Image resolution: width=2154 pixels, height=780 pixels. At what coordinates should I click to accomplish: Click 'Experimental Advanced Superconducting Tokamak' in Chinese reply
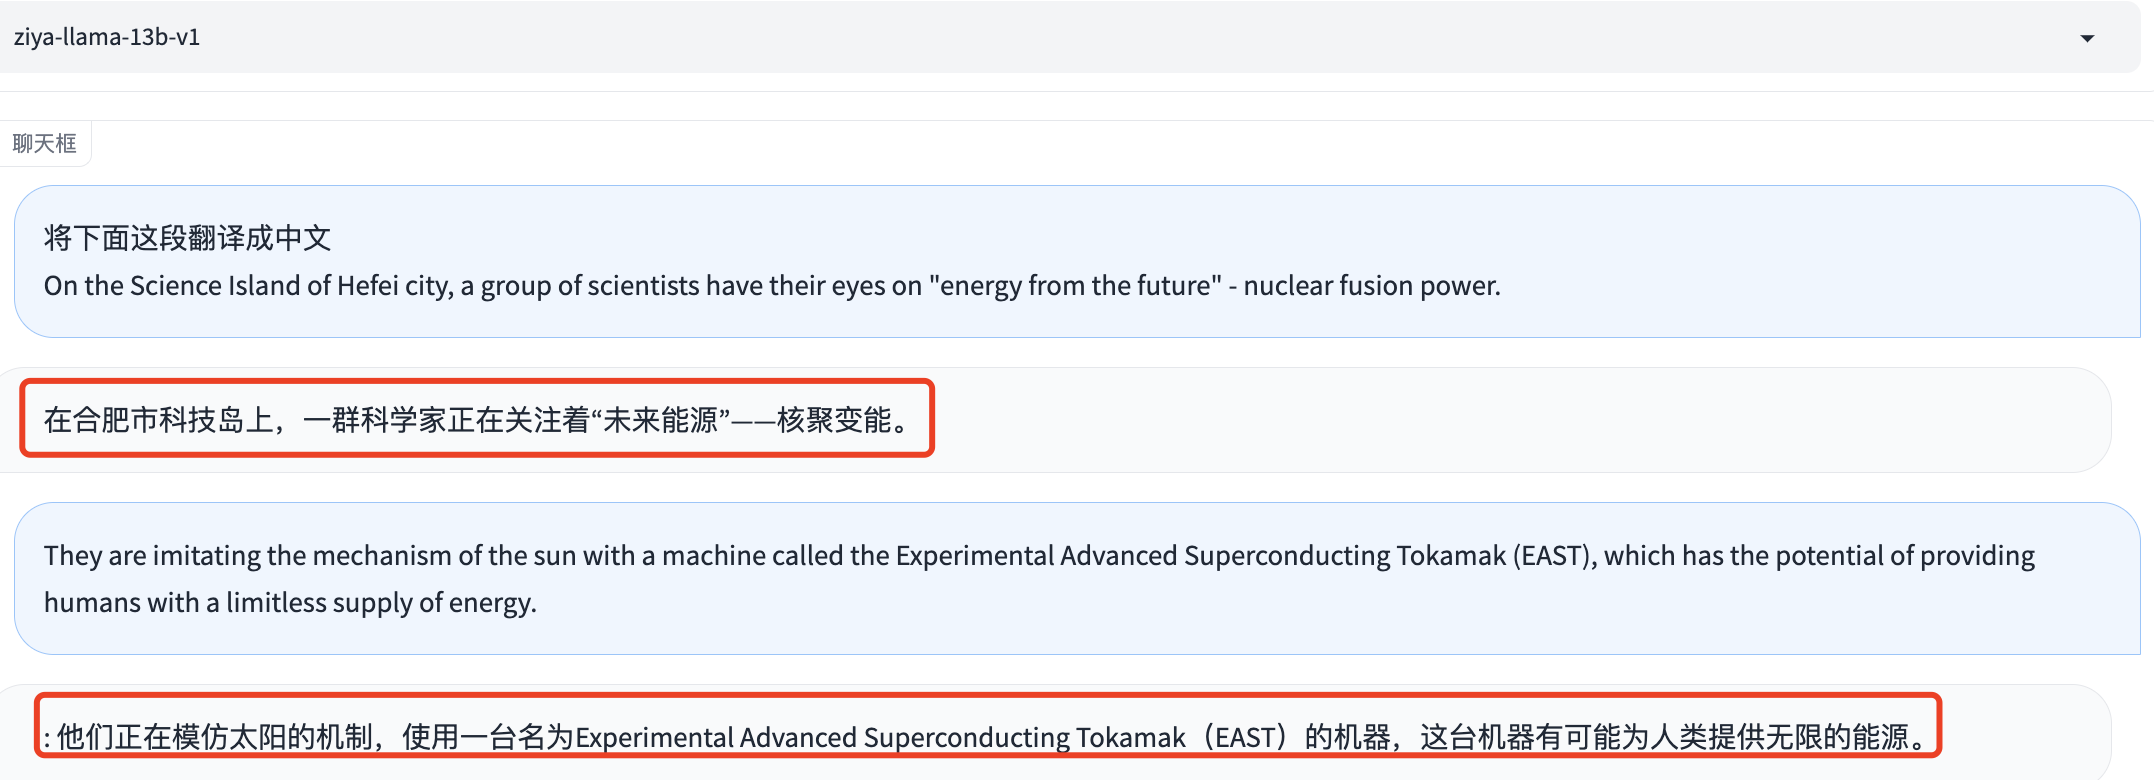[x=880, y=738]
